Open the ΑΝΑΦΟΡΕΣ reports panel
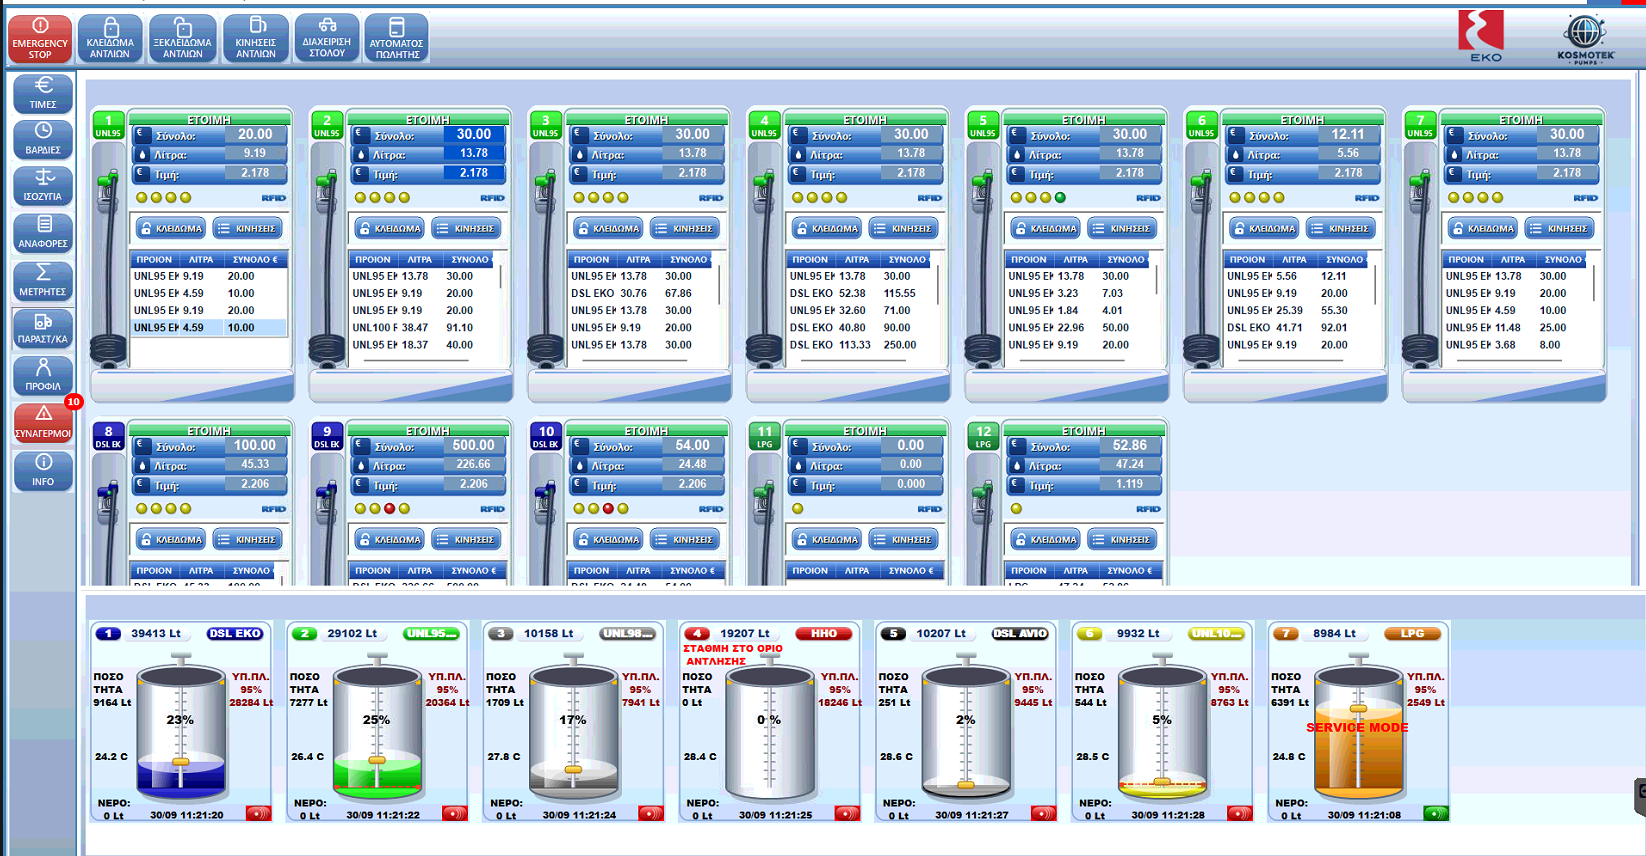1646x856 pixels. pyautogui.click(x=43, y=234)
